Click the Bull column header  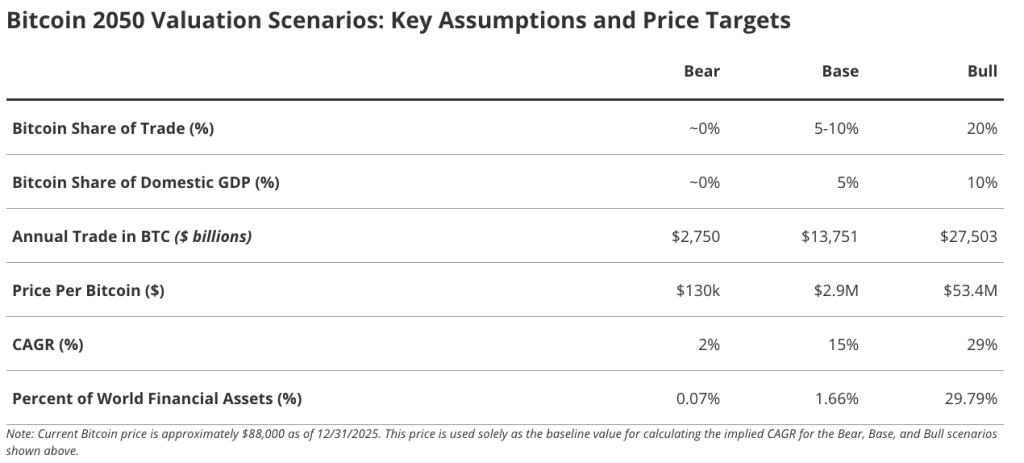click(x=982, y=71)
